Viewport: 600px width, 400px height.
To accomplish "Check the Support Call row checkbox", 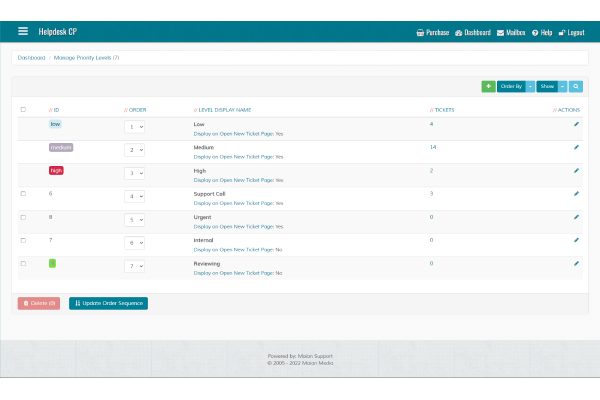I will click(23, 194).
